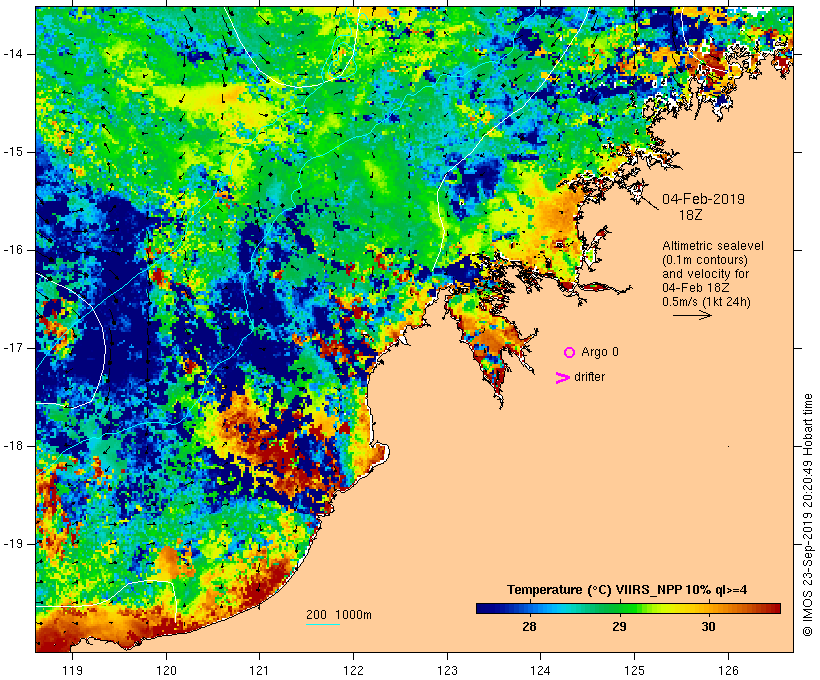This screenshot has height=680, width=820.
Task: Click the longitude axis label 124
Action: 541,670
